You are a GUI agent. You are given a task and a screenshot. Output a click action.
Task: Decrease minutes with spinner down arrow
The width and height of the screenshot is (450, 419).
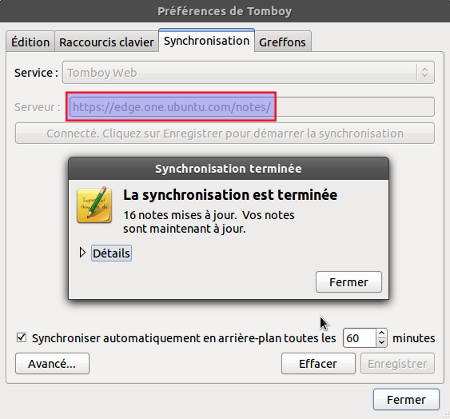point(382,342)
